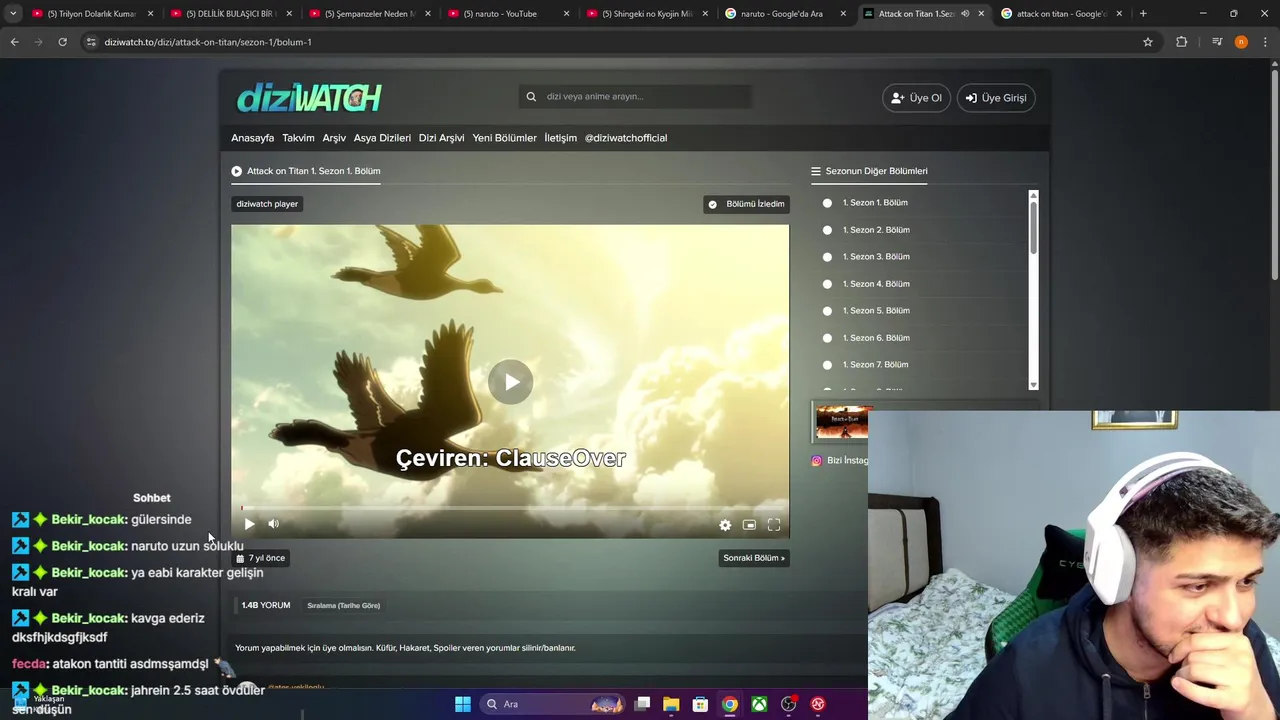The width and height of the screenshot is (1280, 720).
Task: Open episode 1. Sezon 7. Bölüm
Action: tap(876, 365)
